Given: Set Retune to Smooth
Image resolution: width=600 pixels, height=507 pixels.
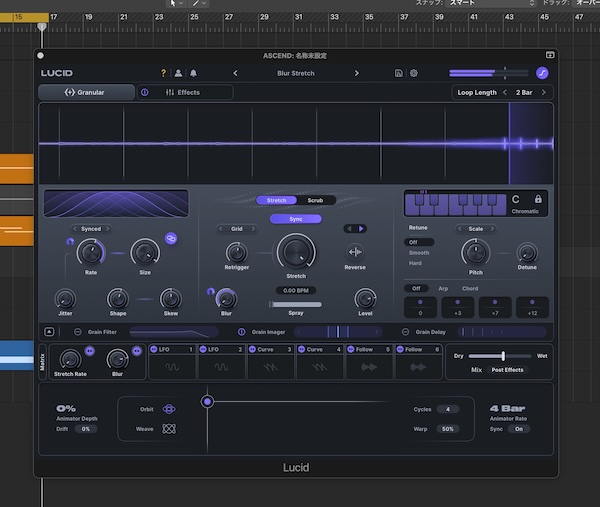Looking at the screenshot, I should [x=419, y=253].
